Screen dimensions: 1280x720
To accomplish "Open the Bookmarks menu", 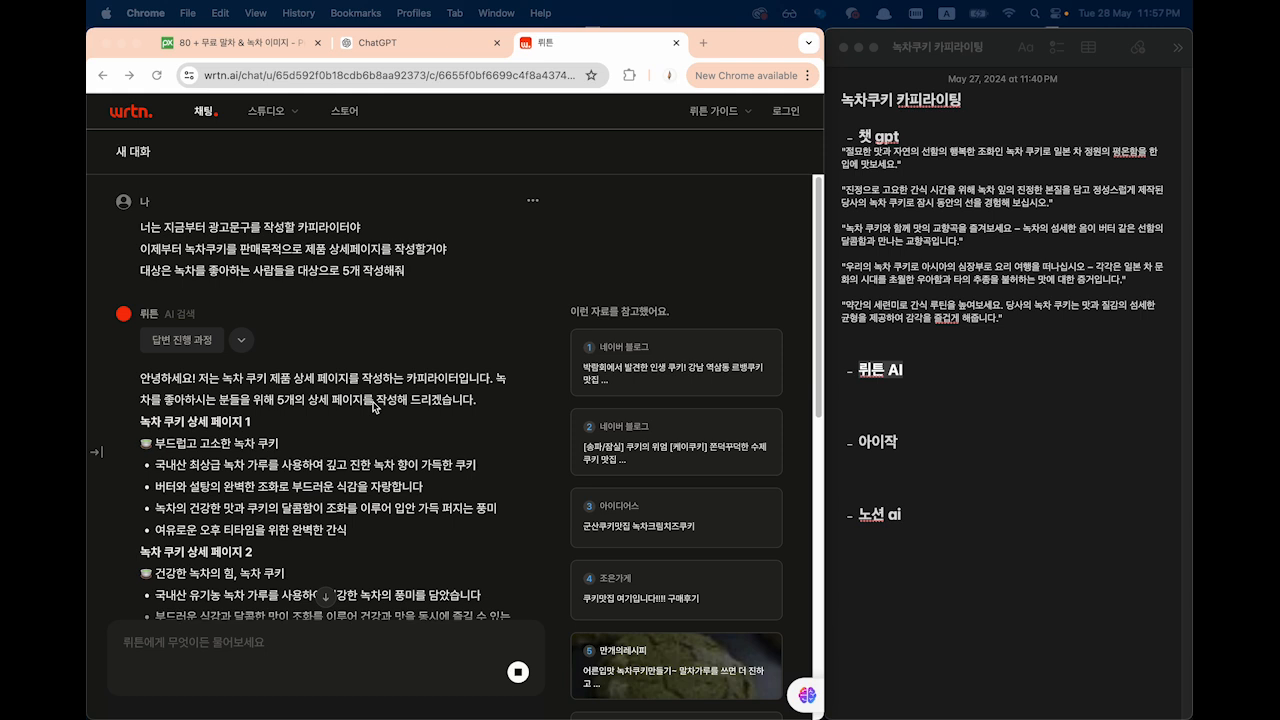I will 355,13.
